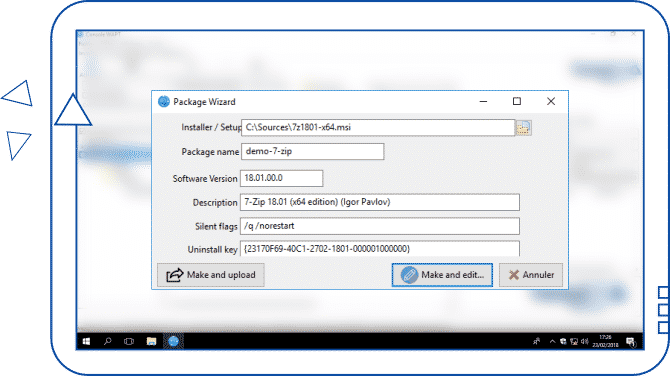The width and height of the screenshot is (670, 376).
Task: Click into the Package name field
Action: tap(312, 152)
